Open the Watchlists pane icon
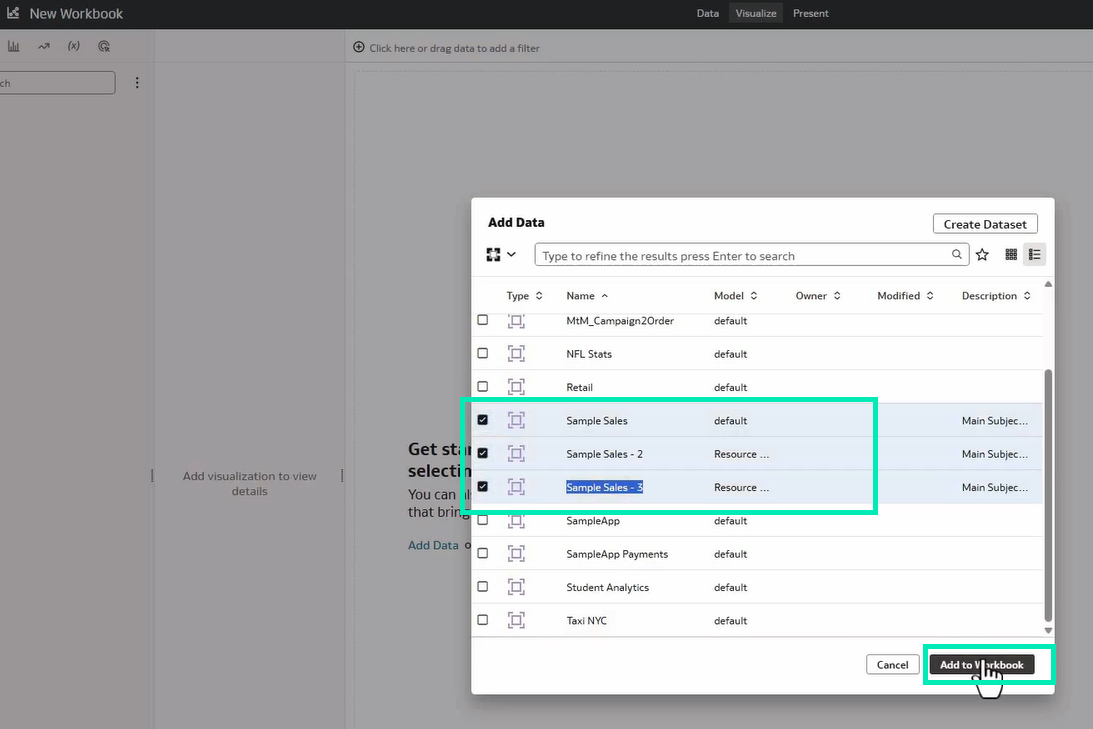This screenshot has width=1093, height=729. click(104, 47)
